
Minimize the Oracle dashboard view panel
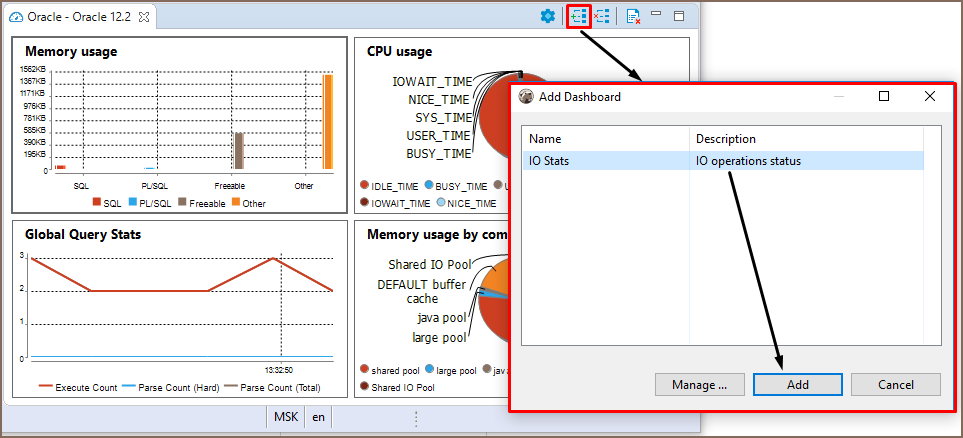point(656,15)
